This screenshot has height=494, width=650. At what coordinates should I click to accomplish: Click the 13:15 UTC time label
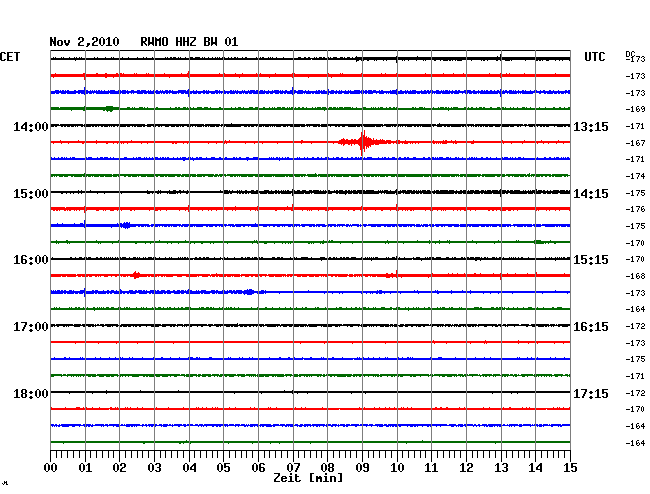coord(591,127)
